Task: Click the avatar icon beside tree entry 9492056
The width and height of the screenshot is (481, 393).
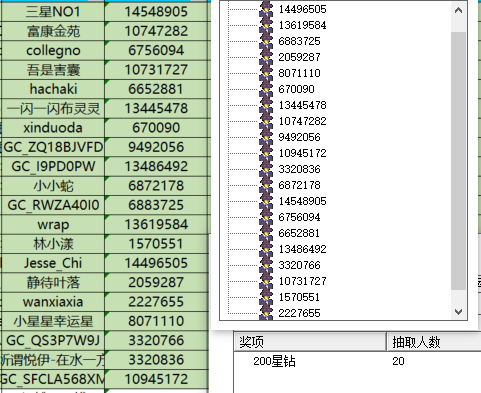Action: pos(266,137)
